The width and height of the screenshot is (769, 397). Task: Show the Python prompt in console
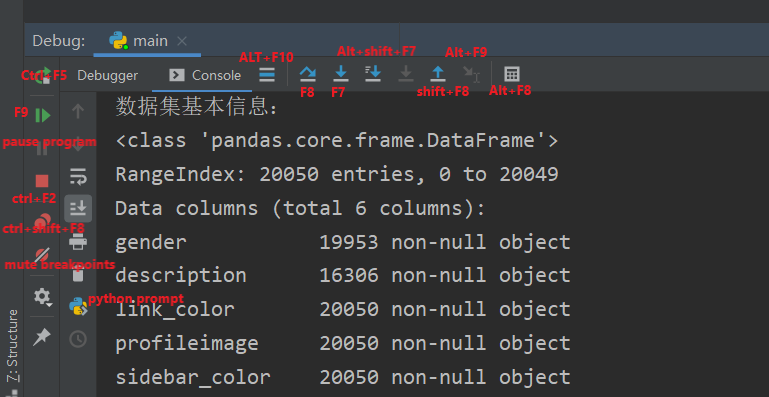click(x=78, y=306)
